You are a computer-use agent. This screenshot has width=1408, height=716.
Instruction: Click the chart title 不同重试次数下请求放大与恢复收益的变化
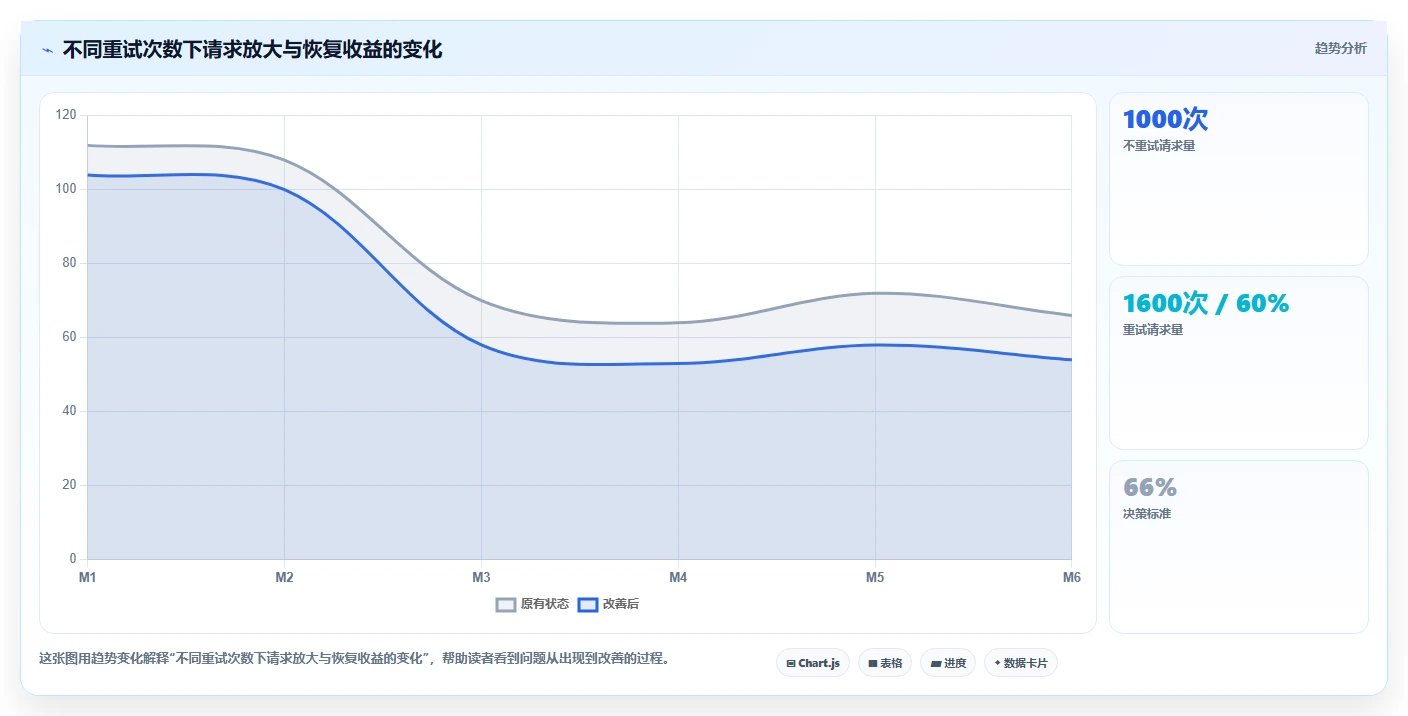pyautogui.click(x=252, y=49)
